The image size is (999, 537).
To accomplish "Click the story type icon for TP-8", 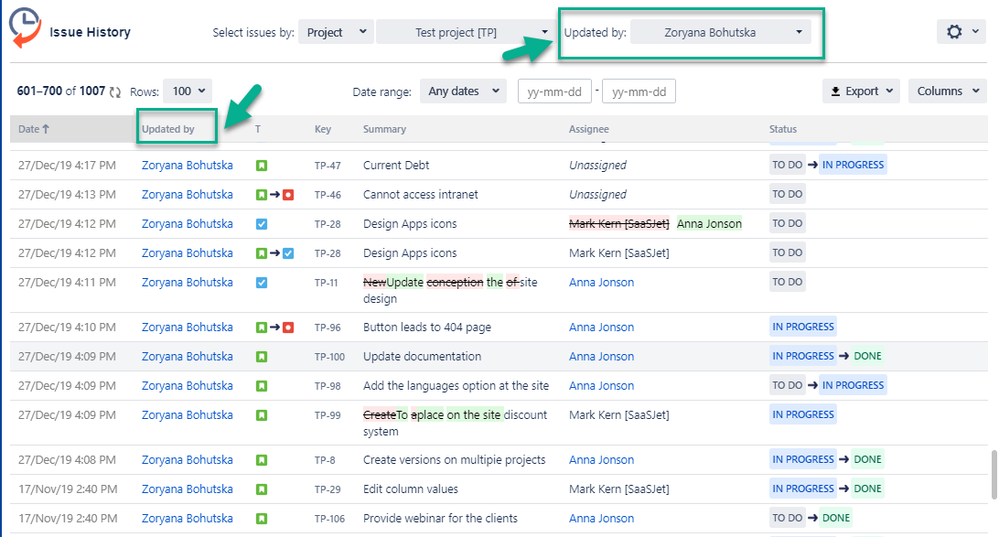I will tap(261, 460).
